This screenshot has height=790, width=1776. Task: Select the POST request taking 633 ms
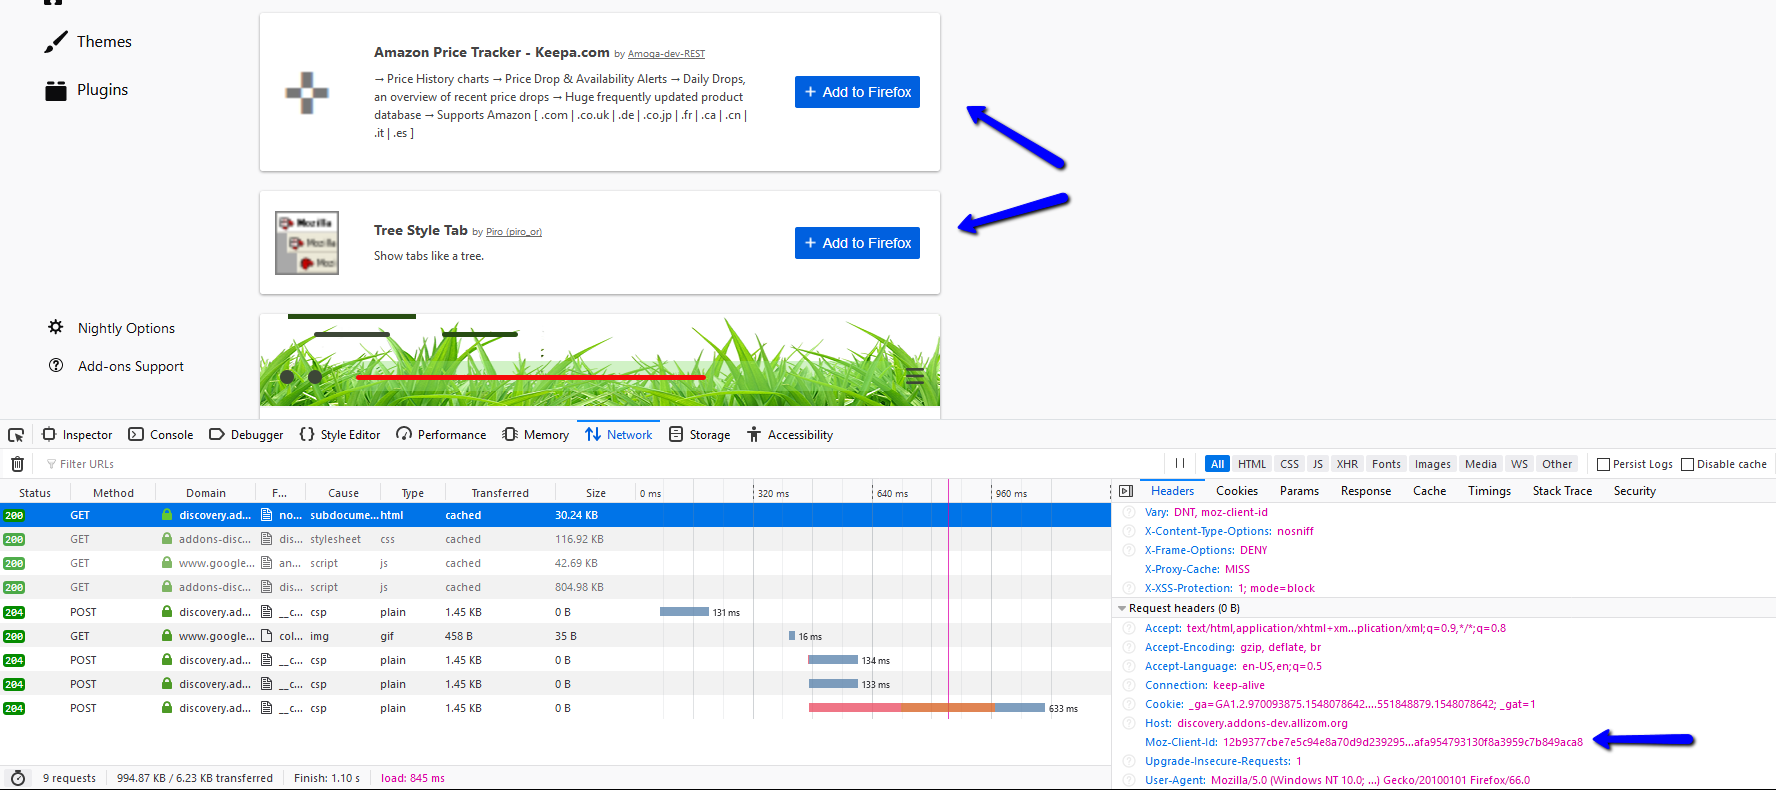[555, 708]
